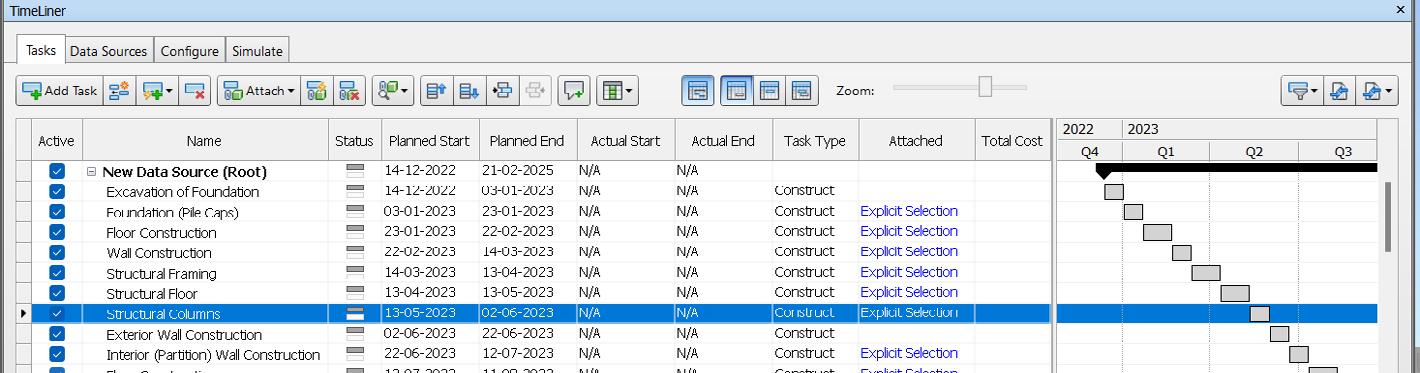Image resolution: width=1420 pixels, height=373 pixels.
Task: Move the selected task up
Action: pyautogui.click(x=435, y=91)
